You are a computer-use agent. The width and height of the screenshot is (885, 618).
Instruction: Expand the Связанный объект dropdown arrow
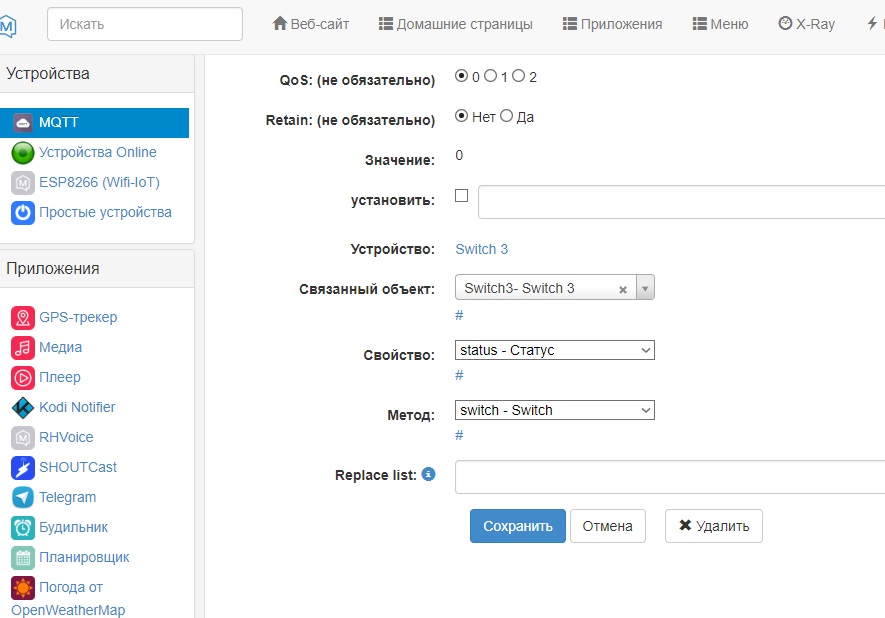pos(645,288)
